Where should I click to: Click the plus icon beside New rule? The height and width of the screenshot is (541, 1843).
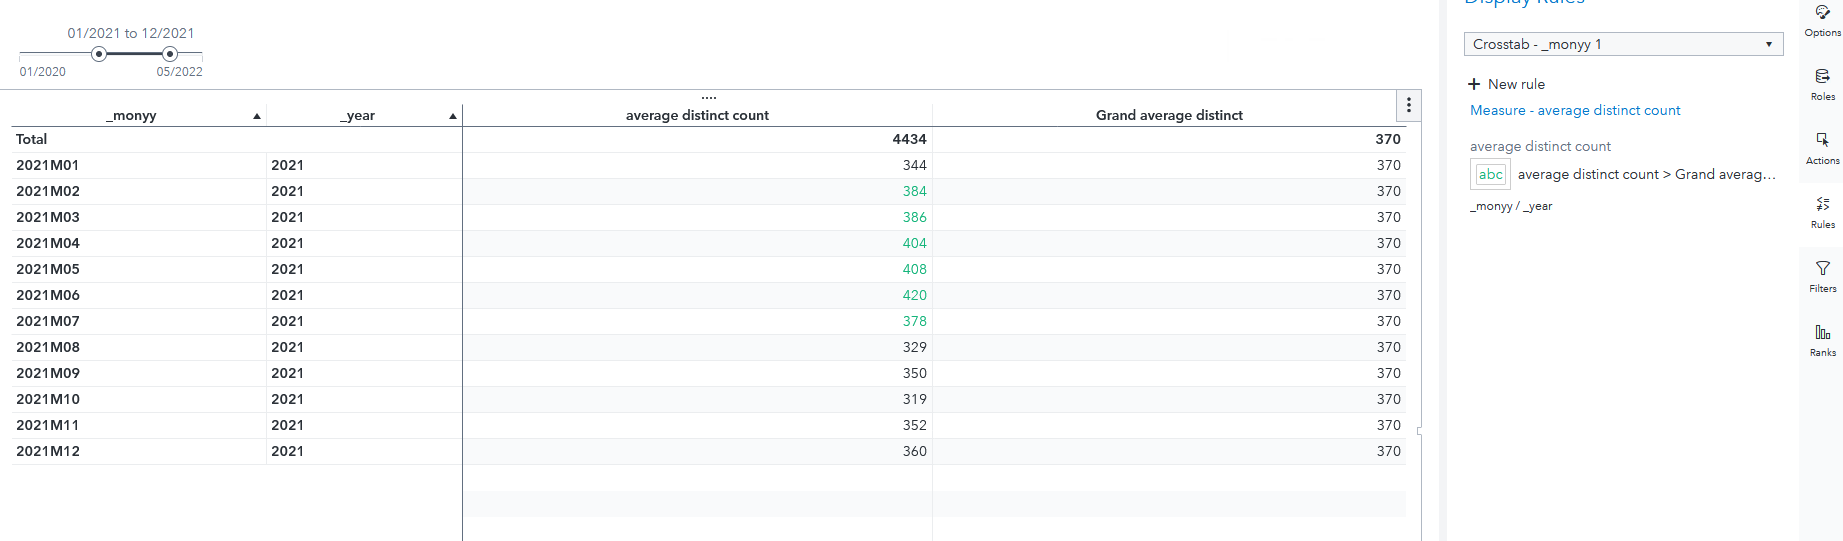pos(1474,84)
